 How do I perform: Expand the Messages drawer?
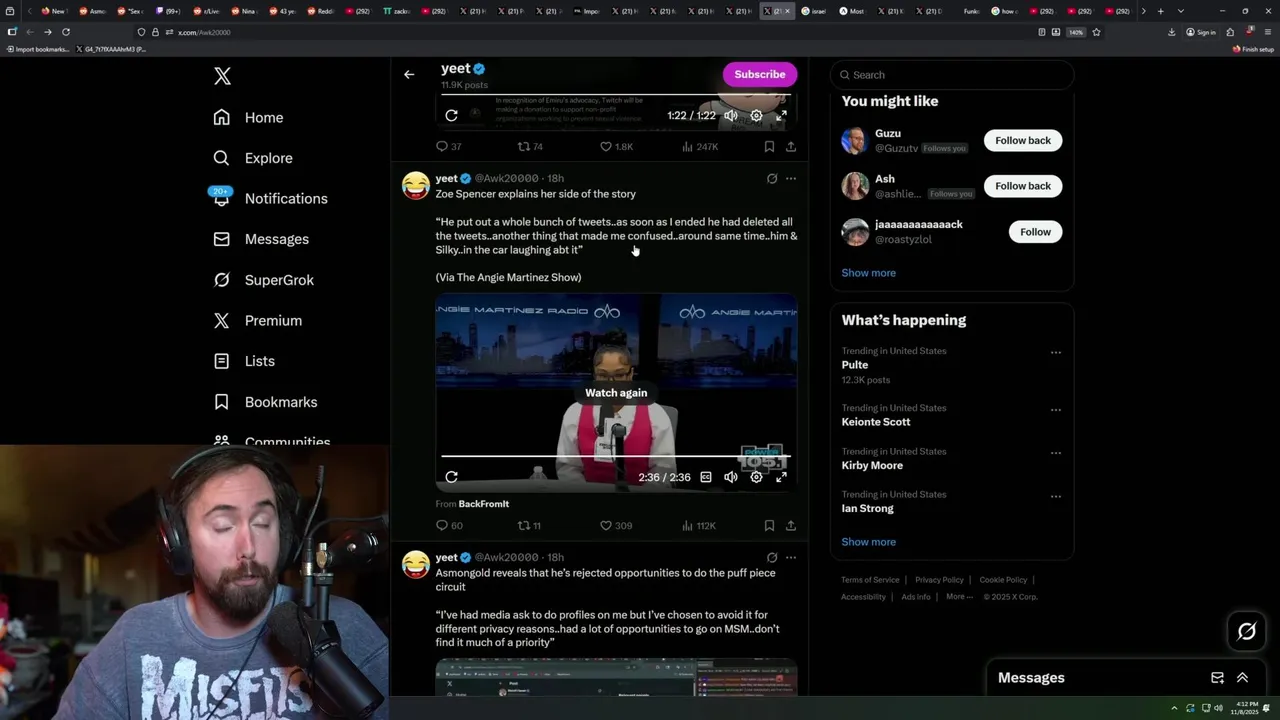1242,678
